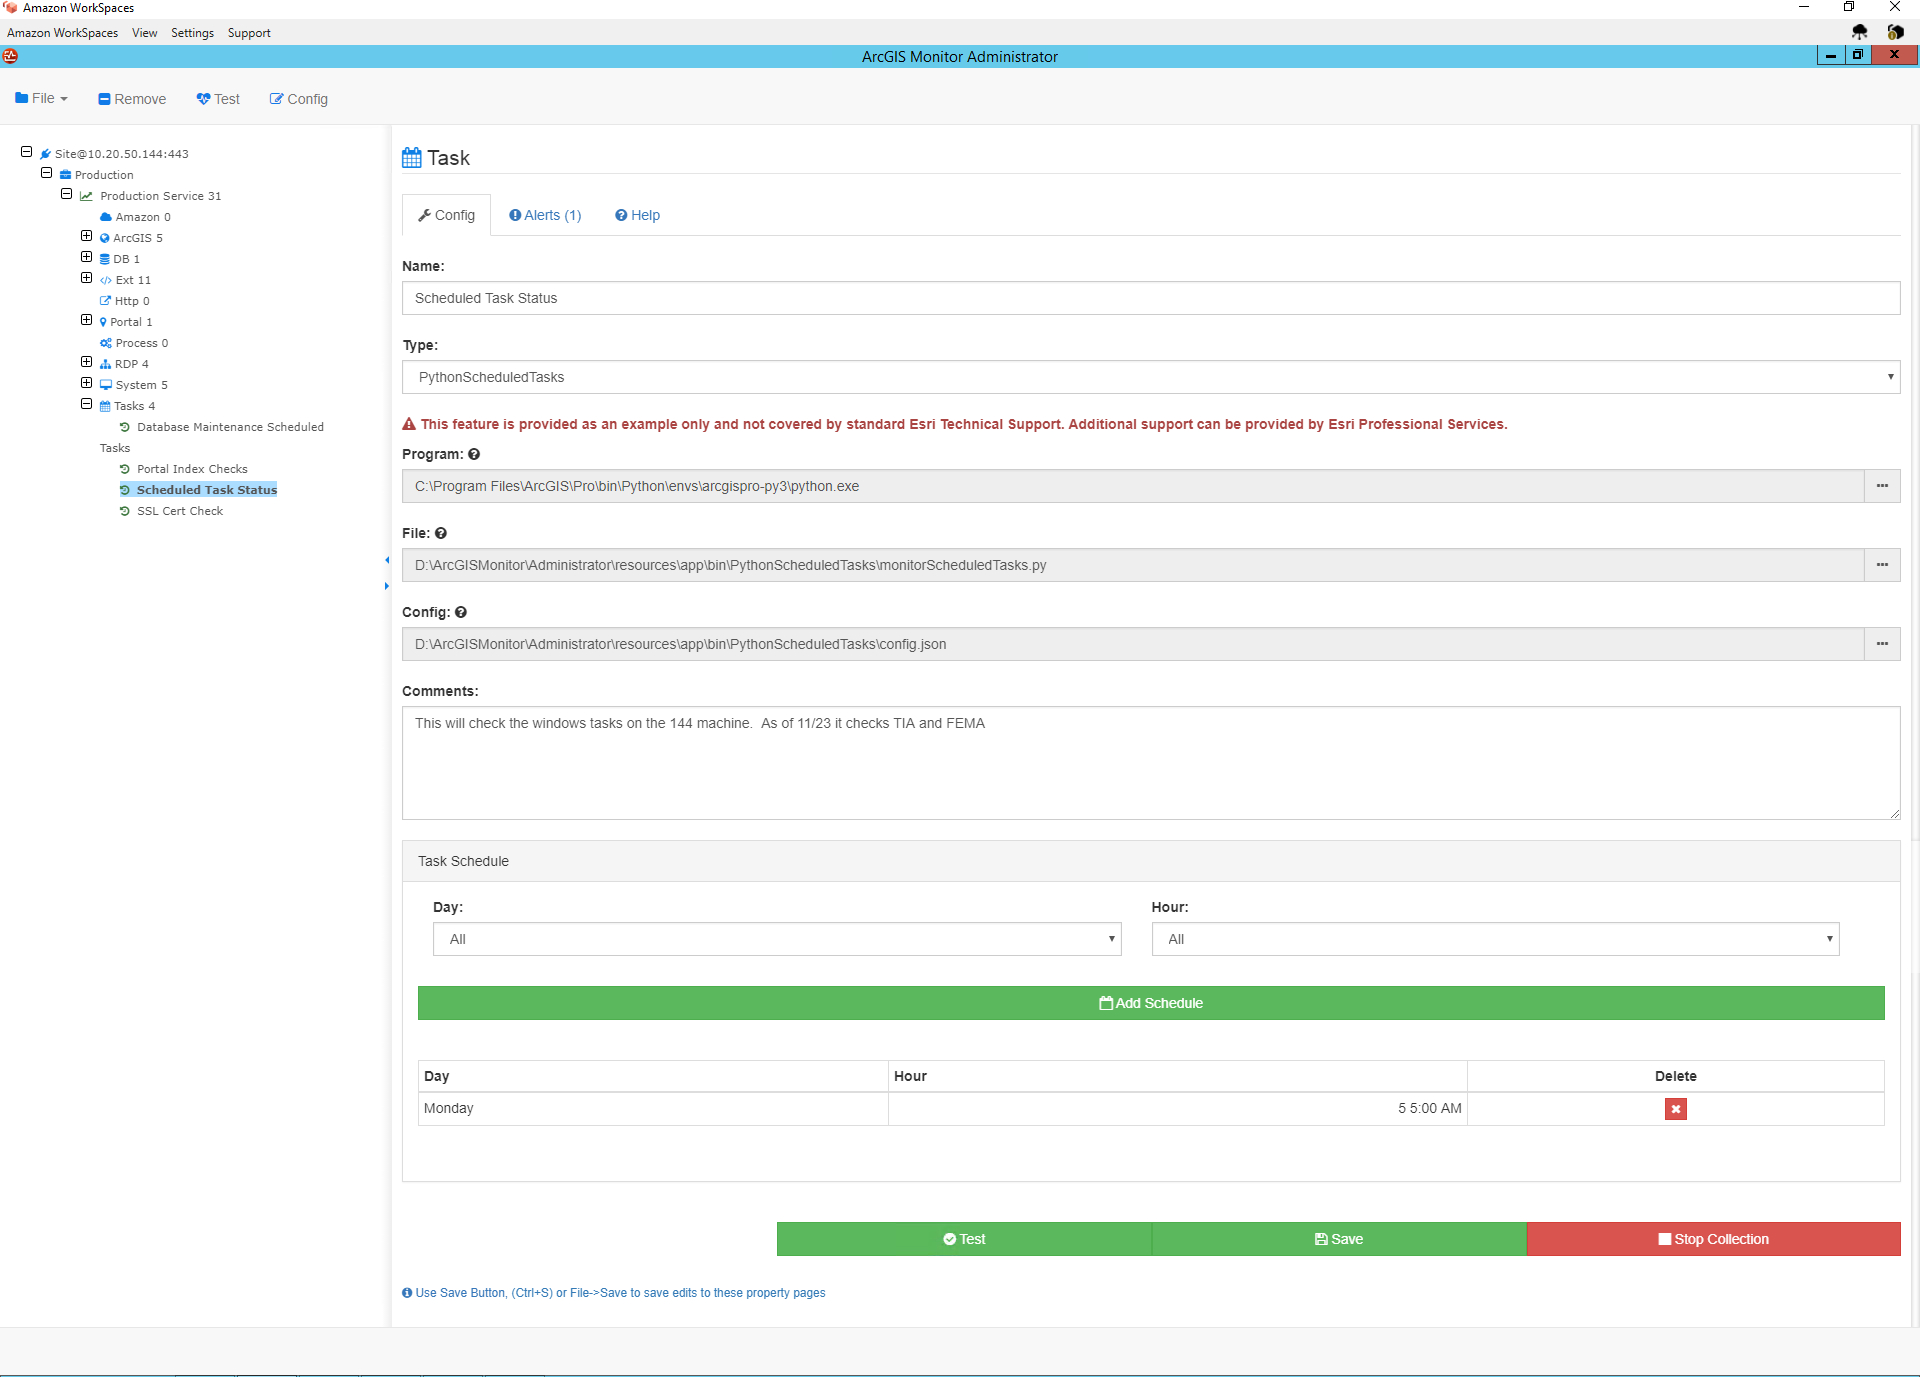Open Amazon WorkSpaces menu

coord(62,33)
